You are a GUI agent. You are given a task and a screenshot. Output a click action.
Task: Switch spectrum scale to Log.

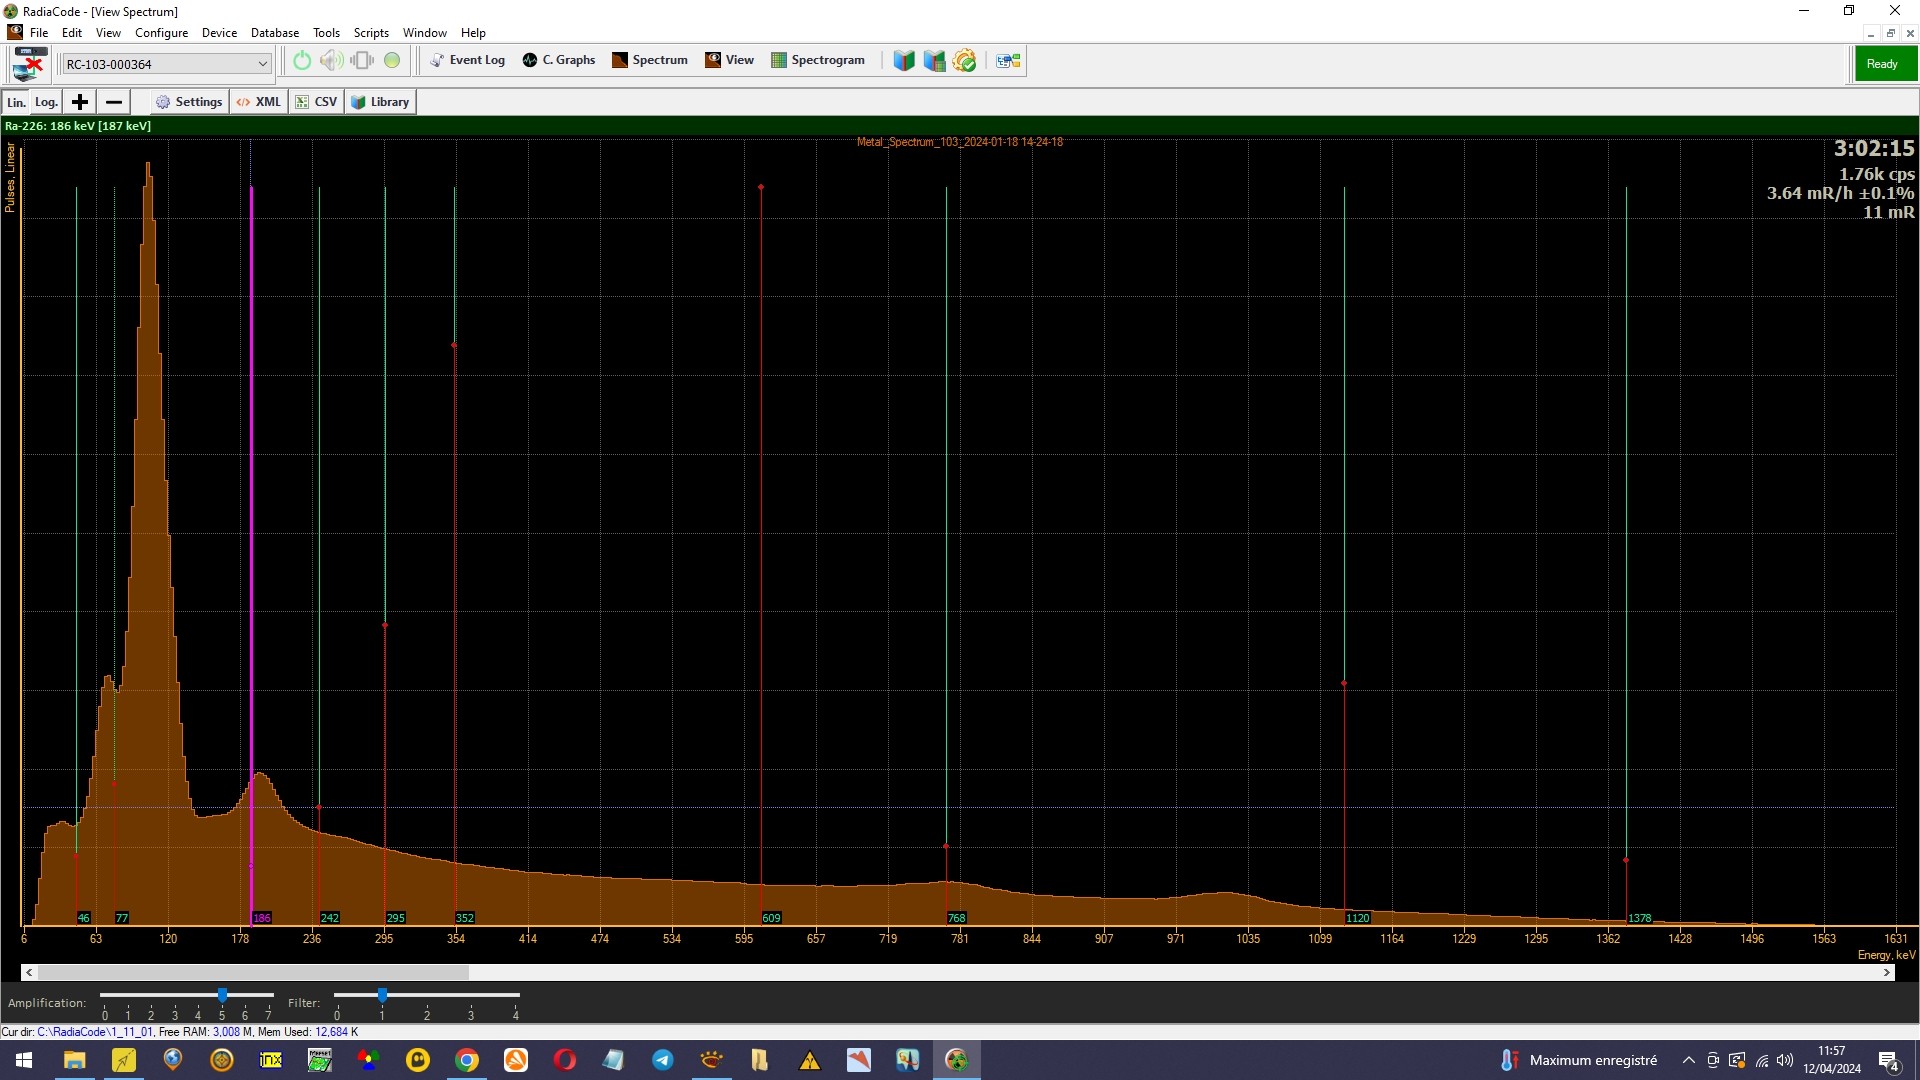[x=46, y=102]
